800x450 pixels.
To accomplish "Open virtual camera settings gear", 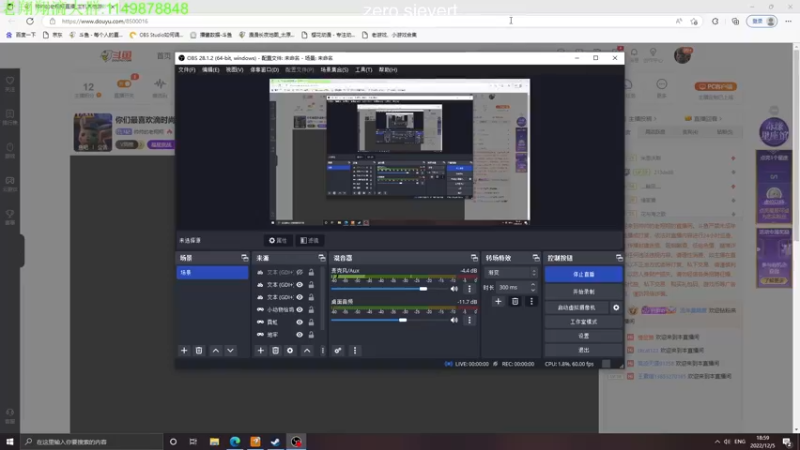I will click(x=616, y=308).
